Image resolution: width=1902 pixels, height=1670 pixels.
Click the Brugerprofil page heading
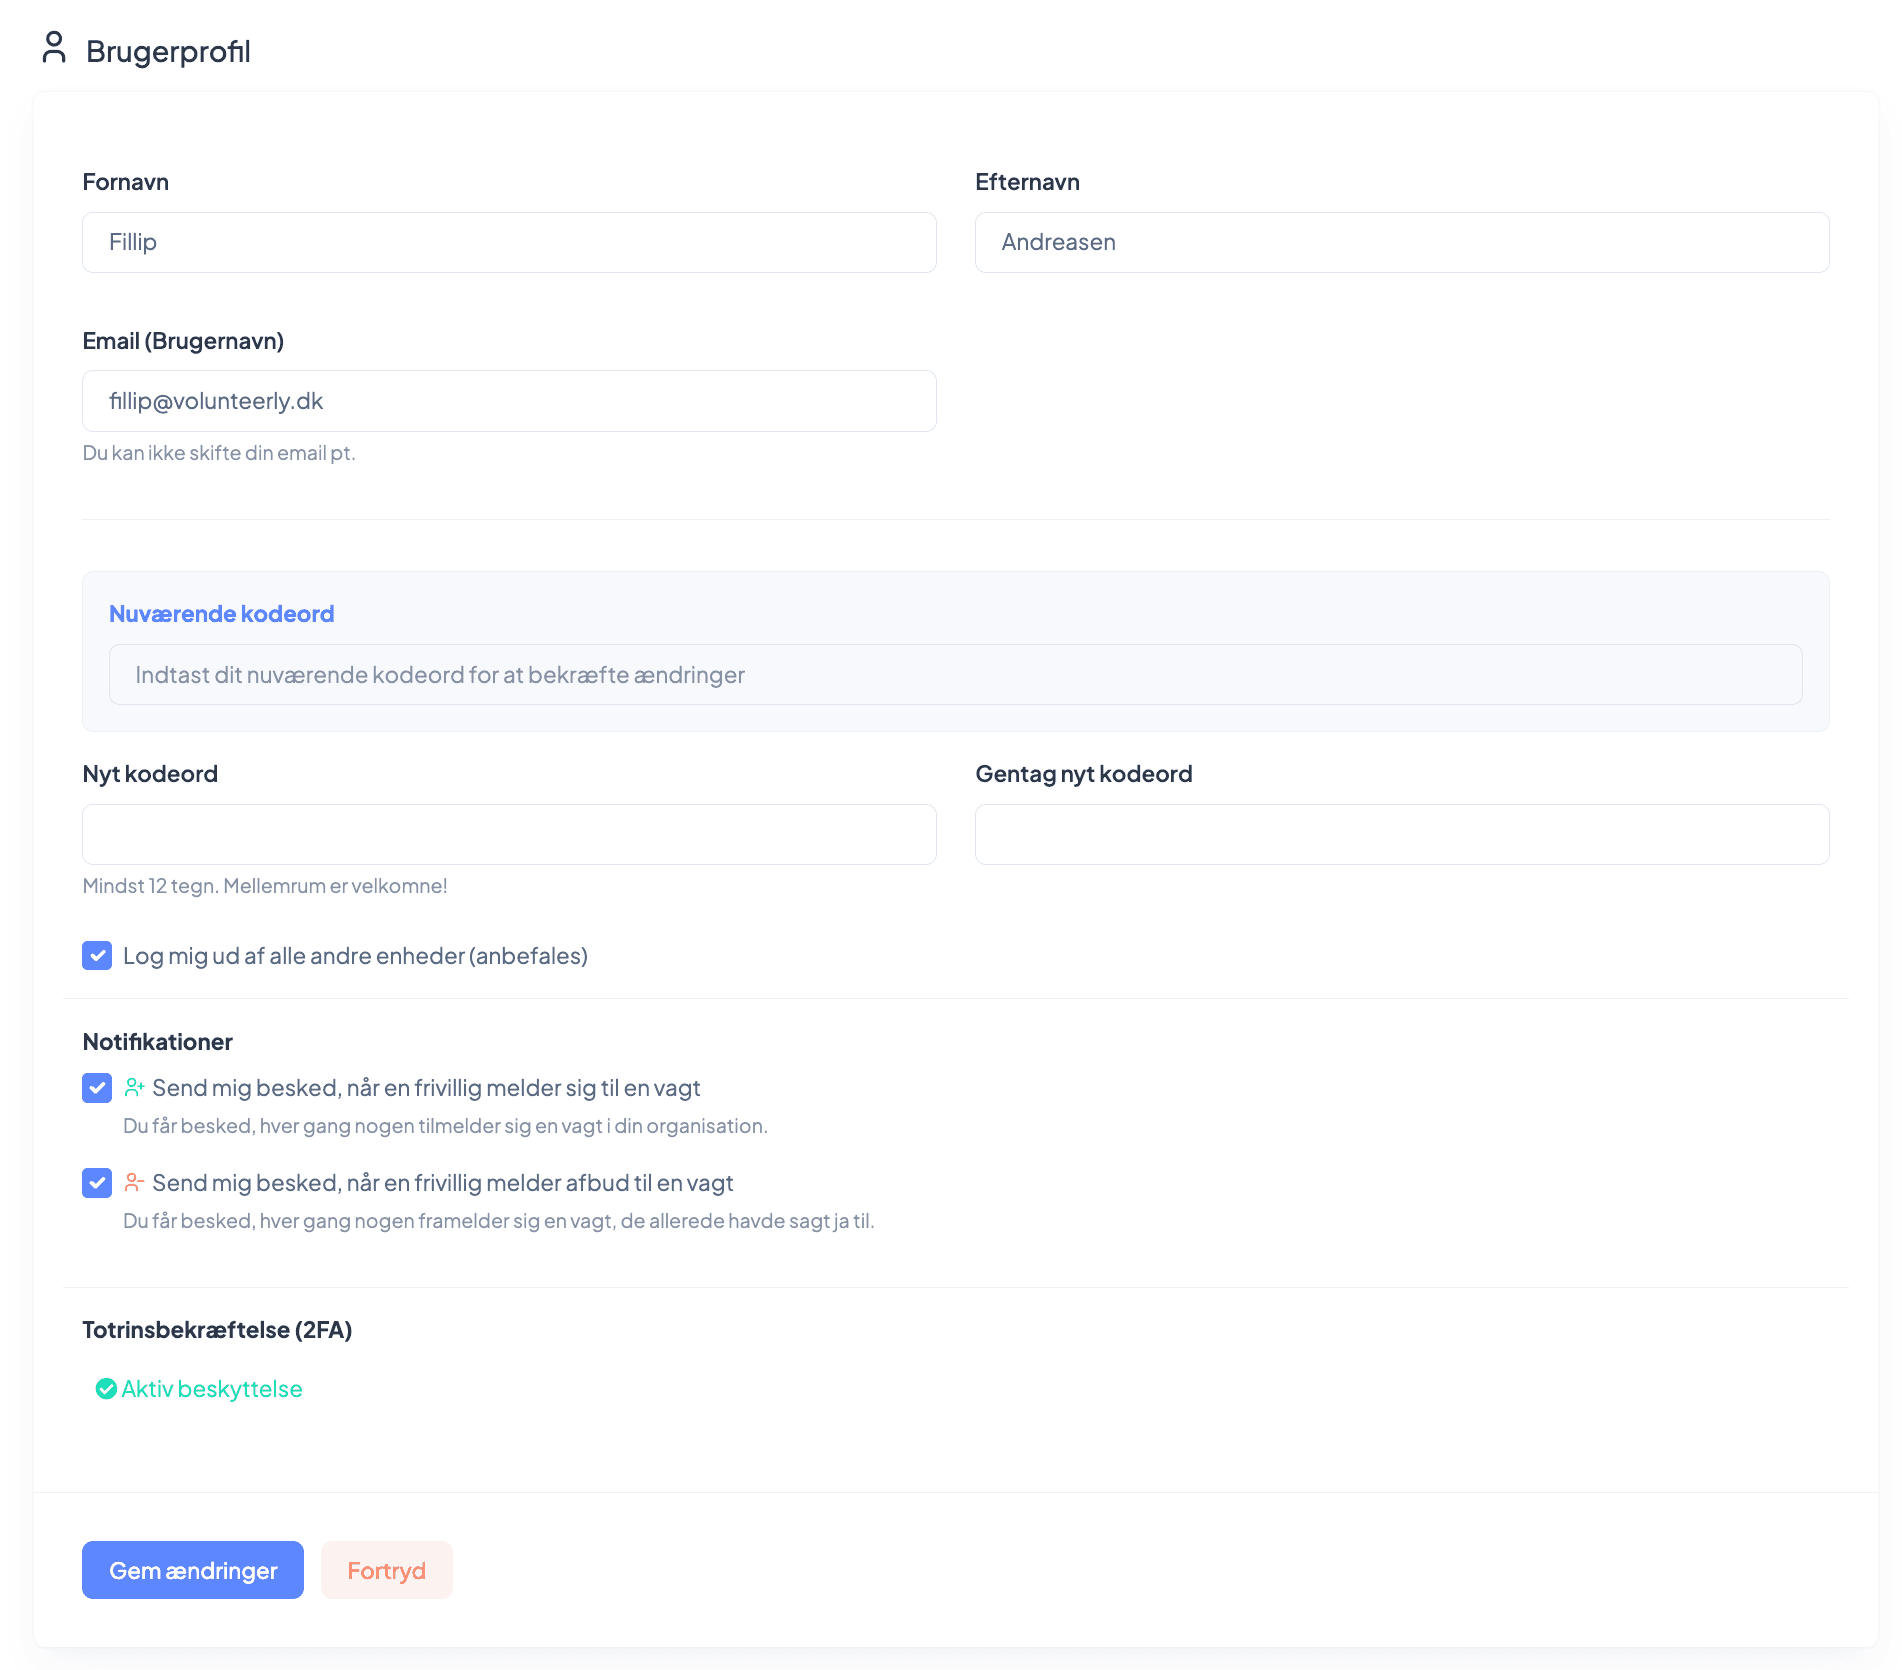[168, 51]
